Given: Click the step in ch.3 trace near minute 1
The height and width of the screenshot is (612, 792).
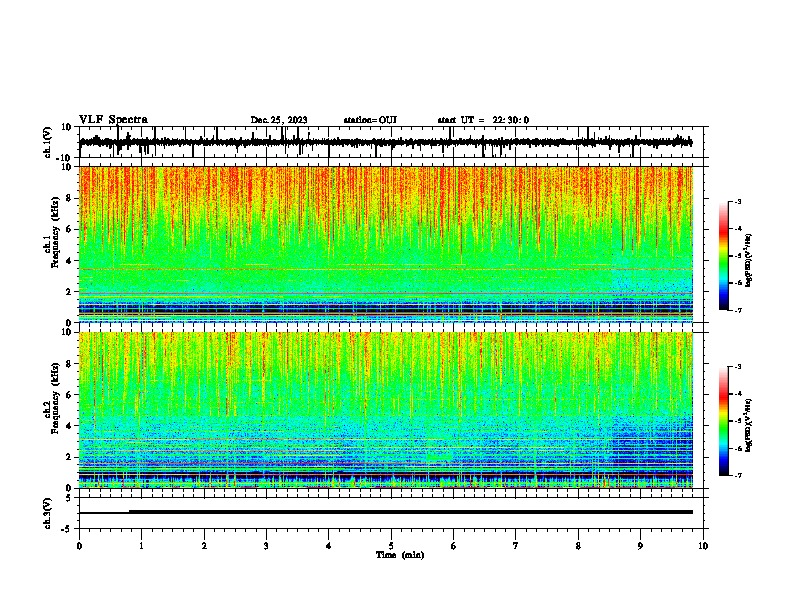Looking at the screenshot, I should click(129, 512).
